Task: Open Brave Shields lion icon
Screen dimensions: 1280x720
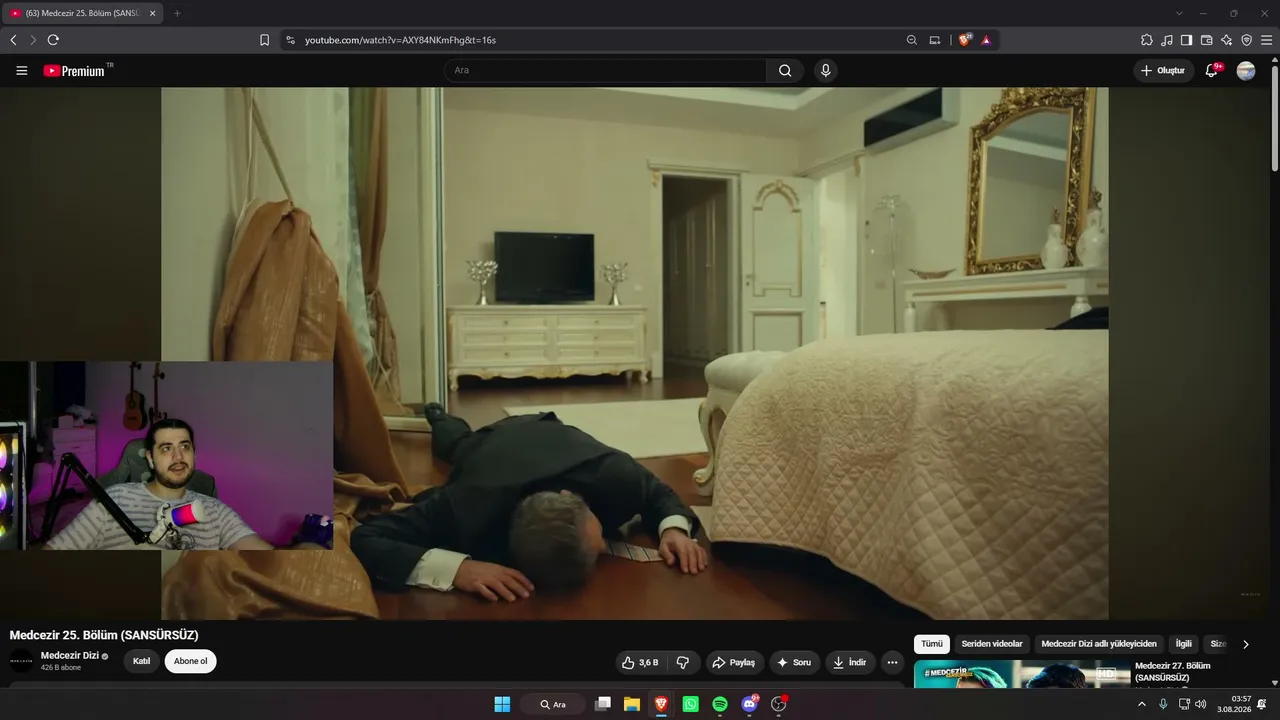Action: click(965, 40)
